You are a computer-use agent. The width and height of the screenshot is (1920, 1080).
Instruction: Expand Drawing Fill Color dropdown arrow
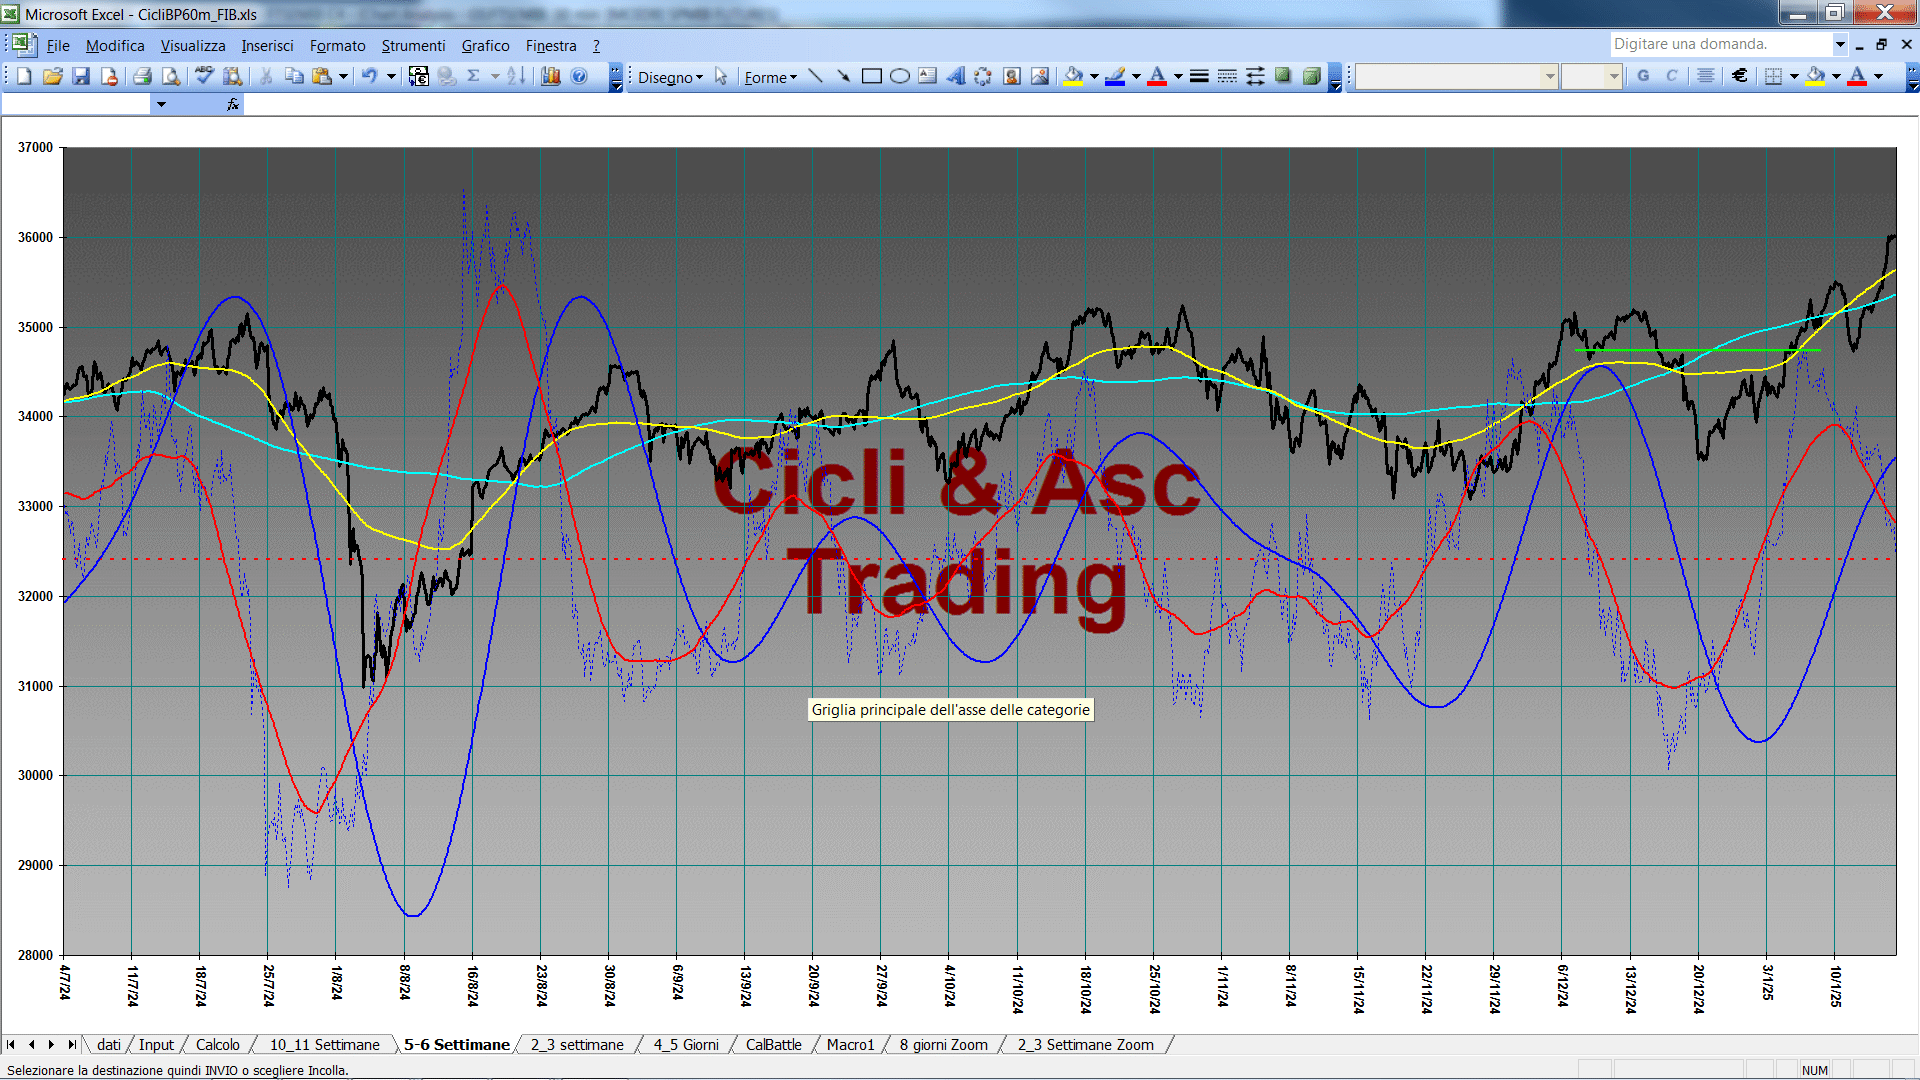[1094, 77]
